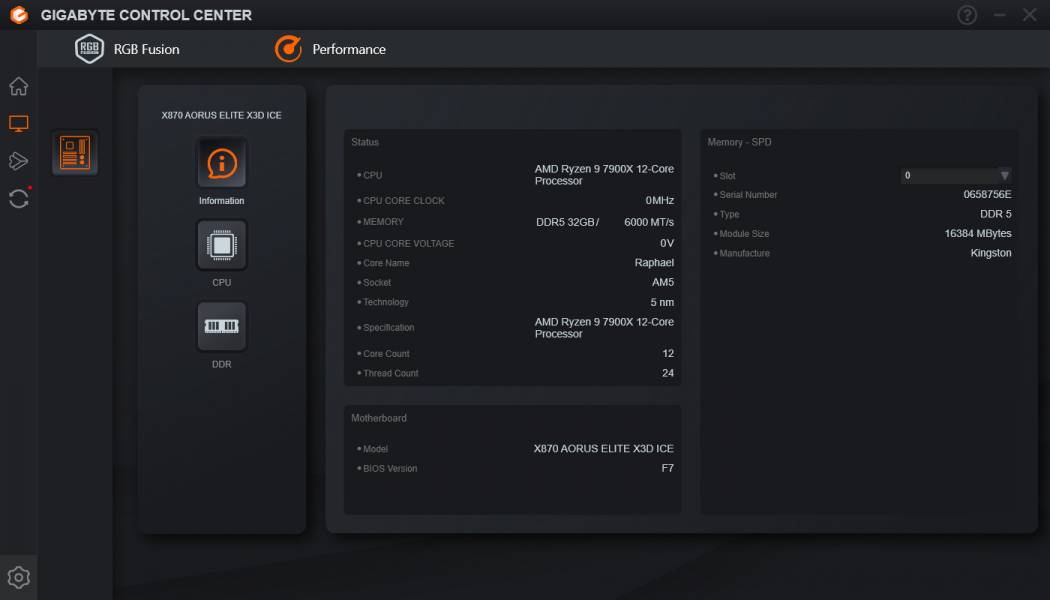Screen dimensions: 1050x600
Task: Switch to the Performance tab label
Action: tap(349, 49)
